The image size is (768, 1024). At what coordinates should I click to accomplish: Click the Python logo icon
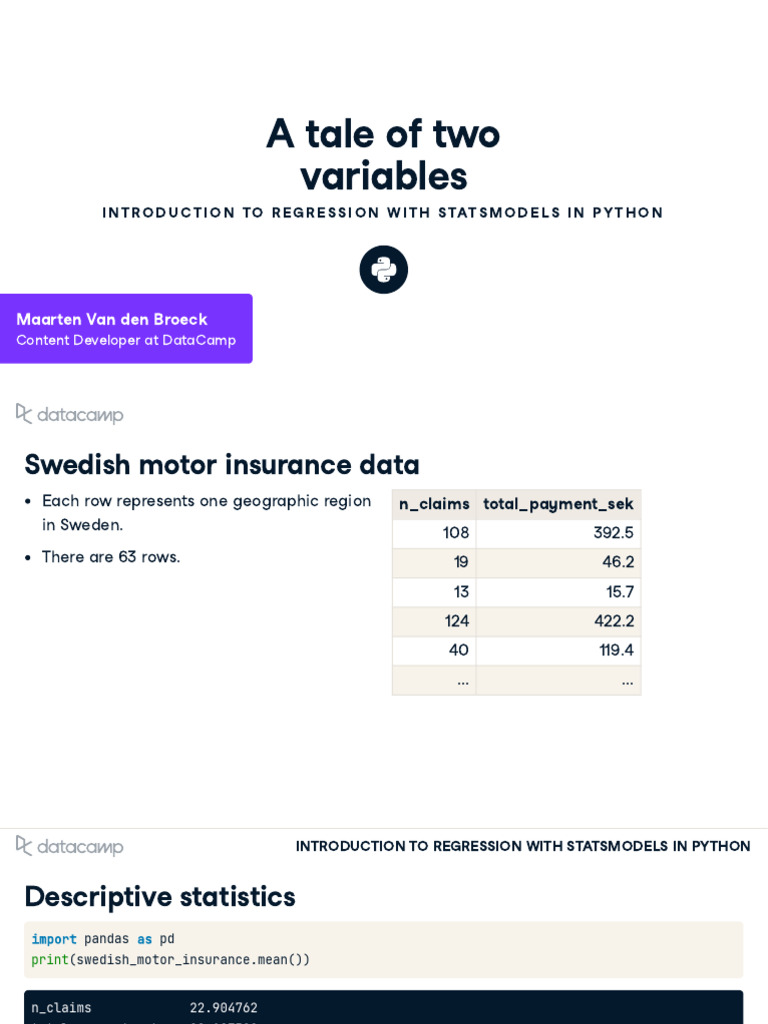(384, 270)
